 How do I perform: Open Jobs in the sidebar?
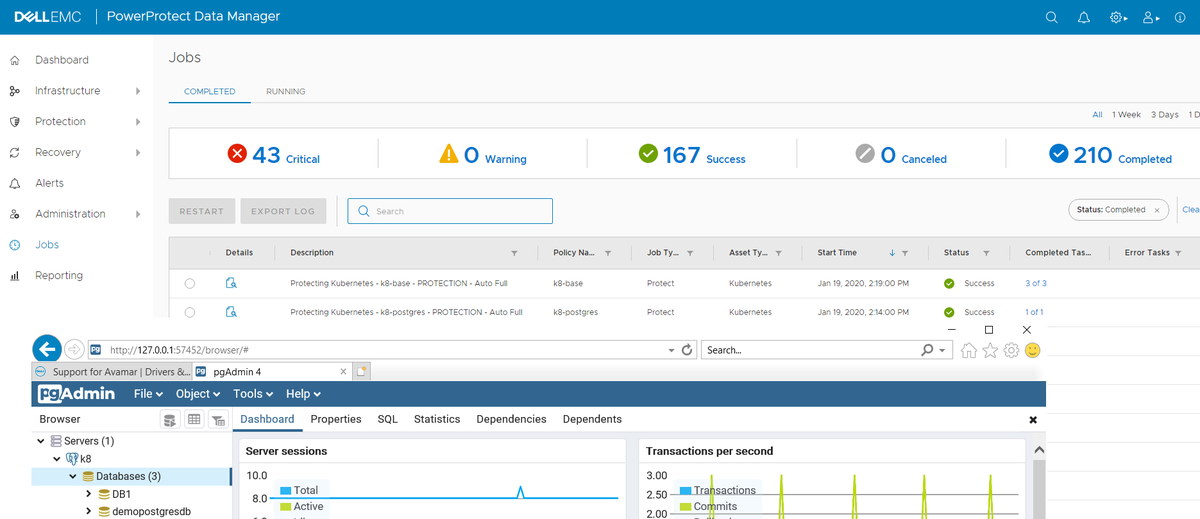[x=47, y=245]
